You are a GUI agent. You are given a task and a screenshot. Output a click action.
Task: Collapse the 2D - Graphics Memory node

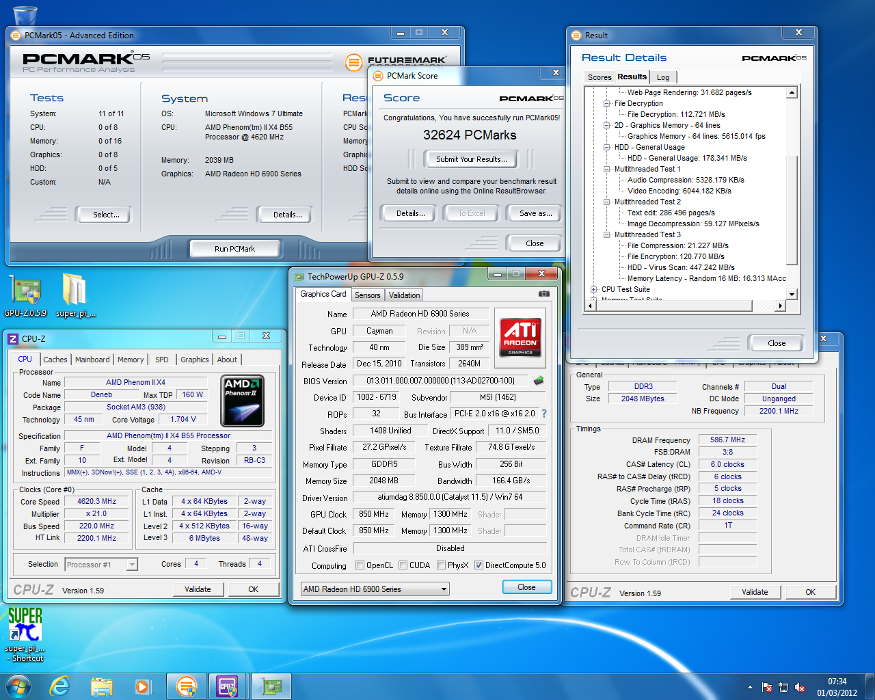pos(607,125)
